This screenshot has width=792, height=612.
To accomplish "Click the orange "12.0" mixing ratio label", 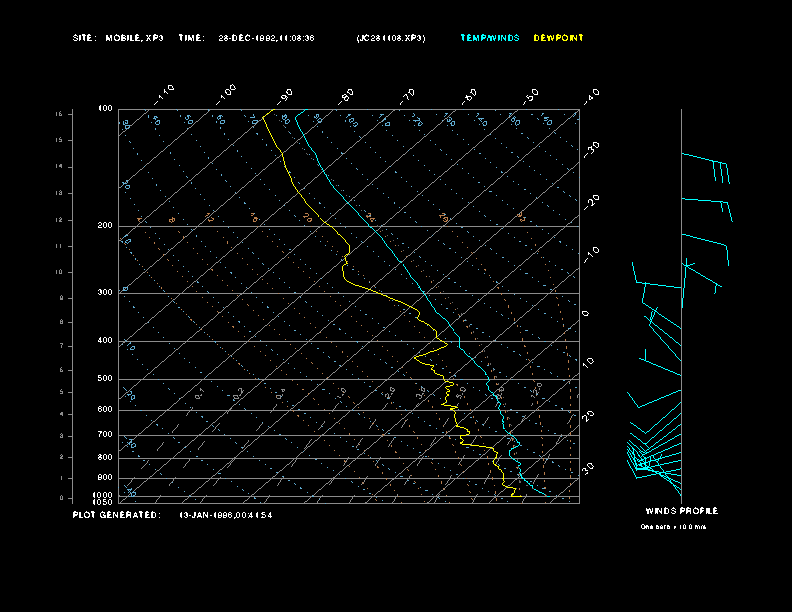I will pyautogui.click(x=536, y=389).
